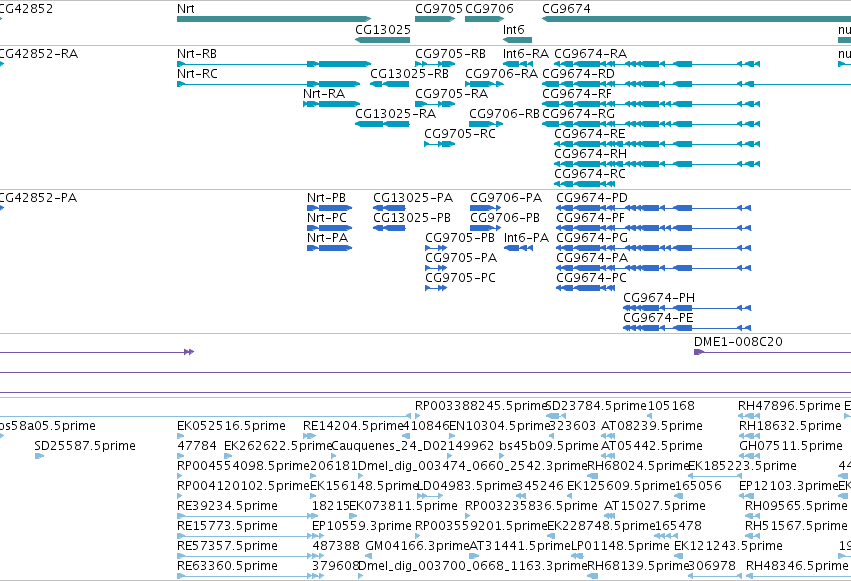This screenshot has width=851, height=581.
Task: Select transcript CG9674-RA
Action: [x=590, y=54]
